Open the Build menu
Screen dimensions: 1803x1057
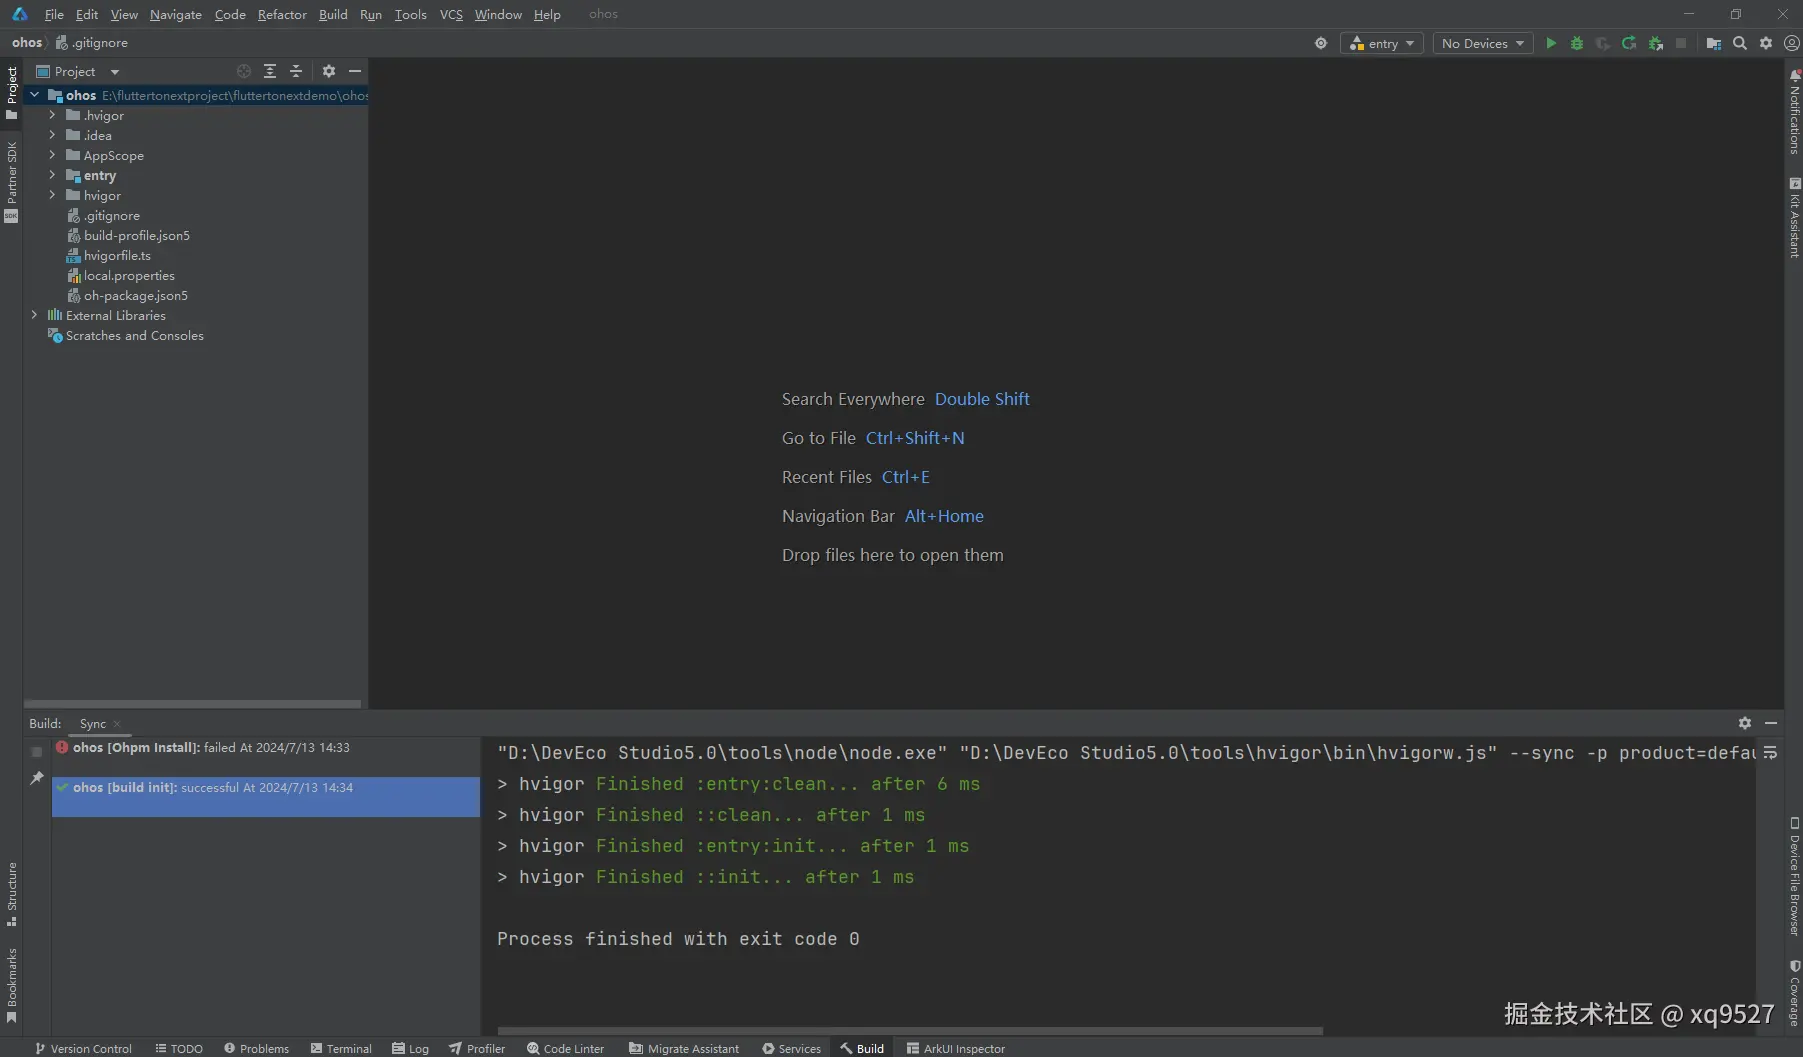pyautogui.click(x=333, y=14)
